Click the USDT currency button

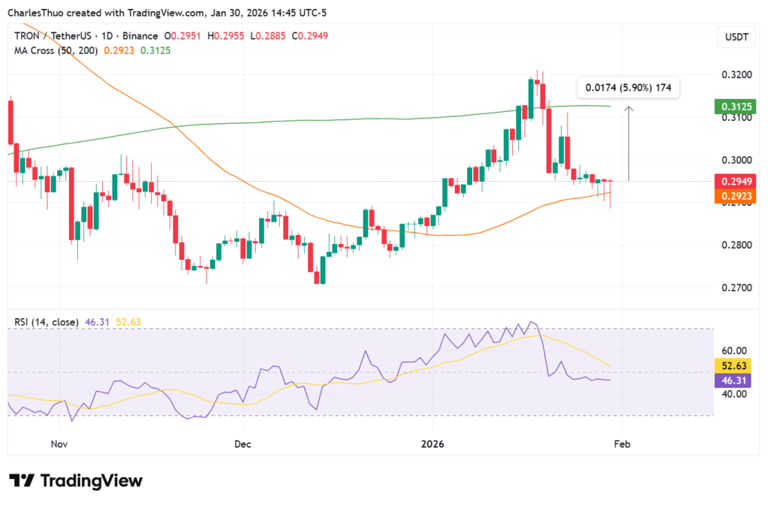[x=737, y=37]
